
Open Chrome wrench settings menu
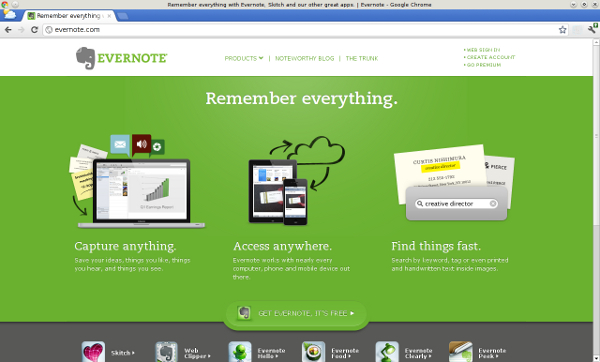[x=592, y=29]
